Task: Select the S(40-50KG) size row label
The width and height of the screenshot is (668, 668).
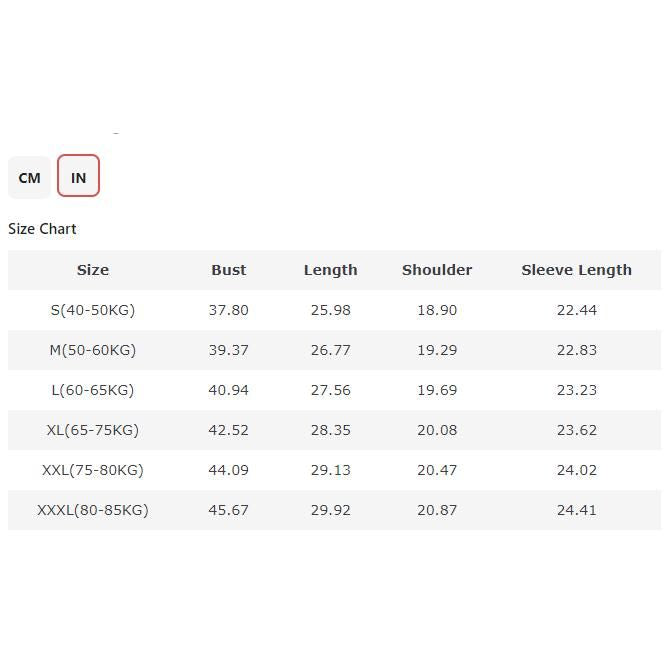Action: pyautogui.click(x=93, y=310)
